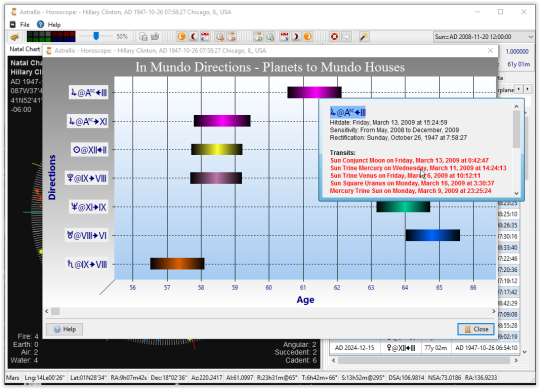Open the File menu
The width and height of the screenshot is (540, 389).
24,24
